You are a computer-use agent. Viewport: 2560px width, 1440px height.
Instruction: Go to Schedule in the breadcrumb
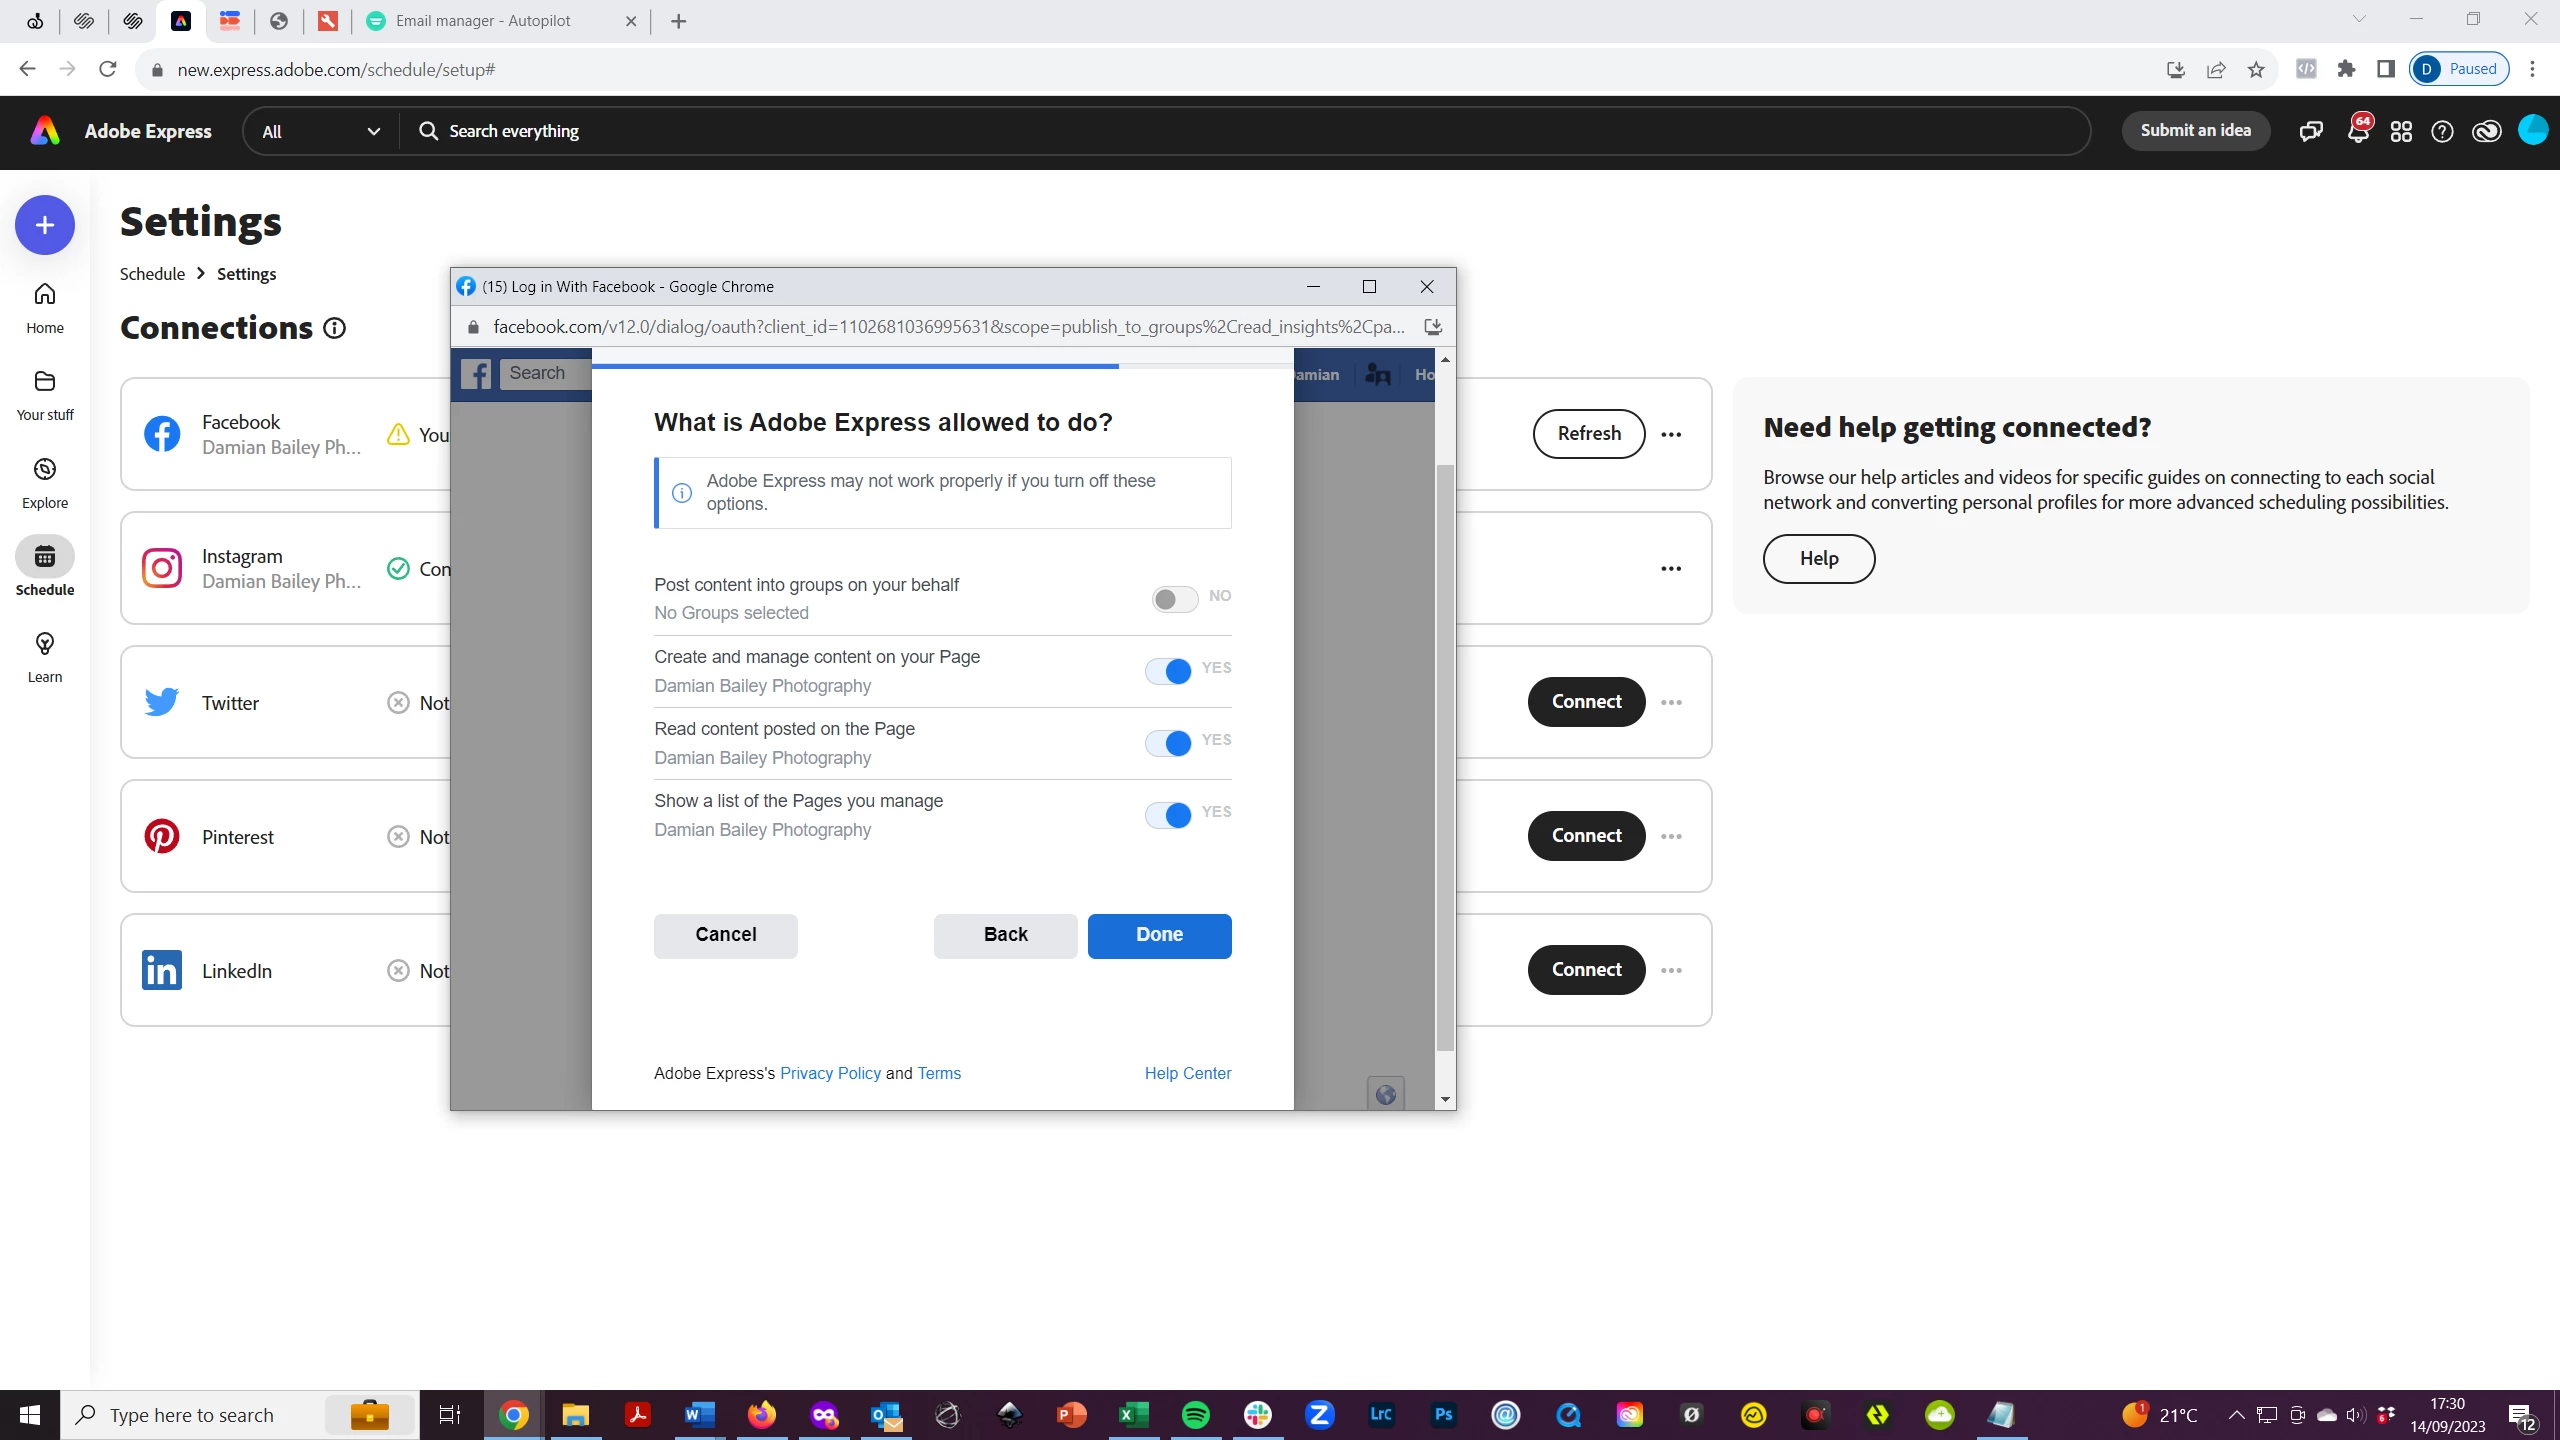[x=152, y=274]
